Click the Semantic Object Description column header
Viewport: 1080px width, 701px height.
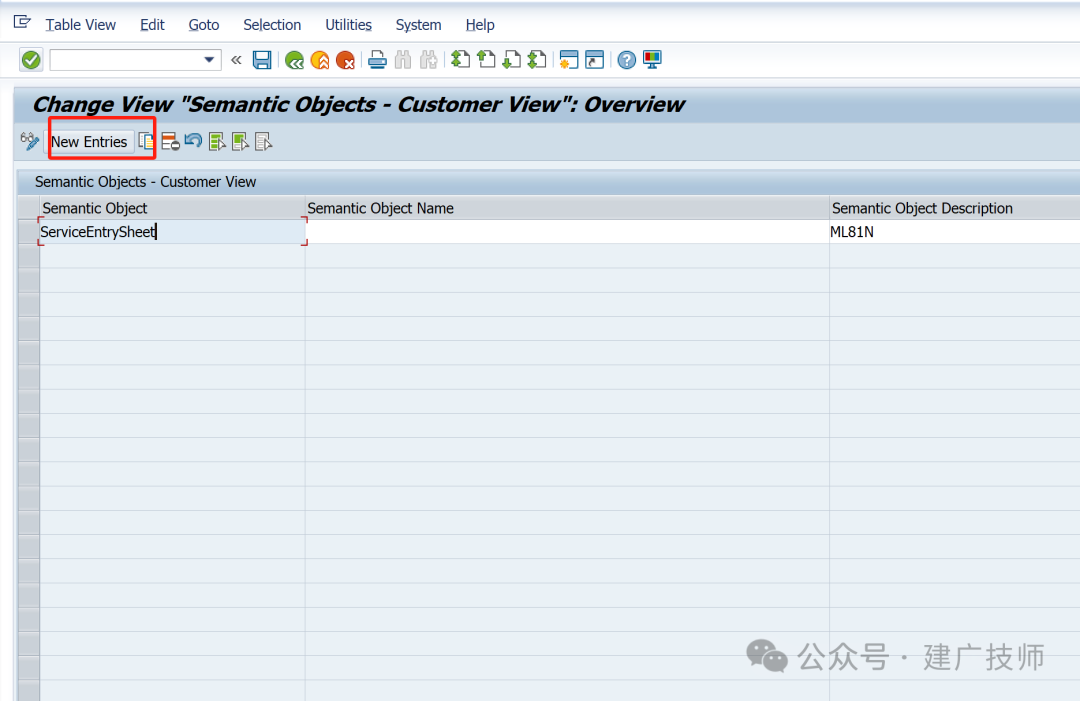(955, 208)
